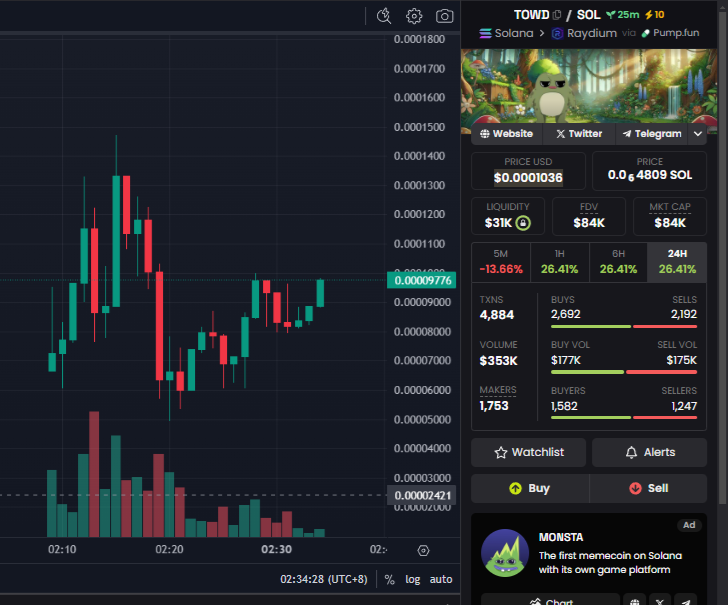
Task: Open chart settings gear icon
Action: point(414,16)
